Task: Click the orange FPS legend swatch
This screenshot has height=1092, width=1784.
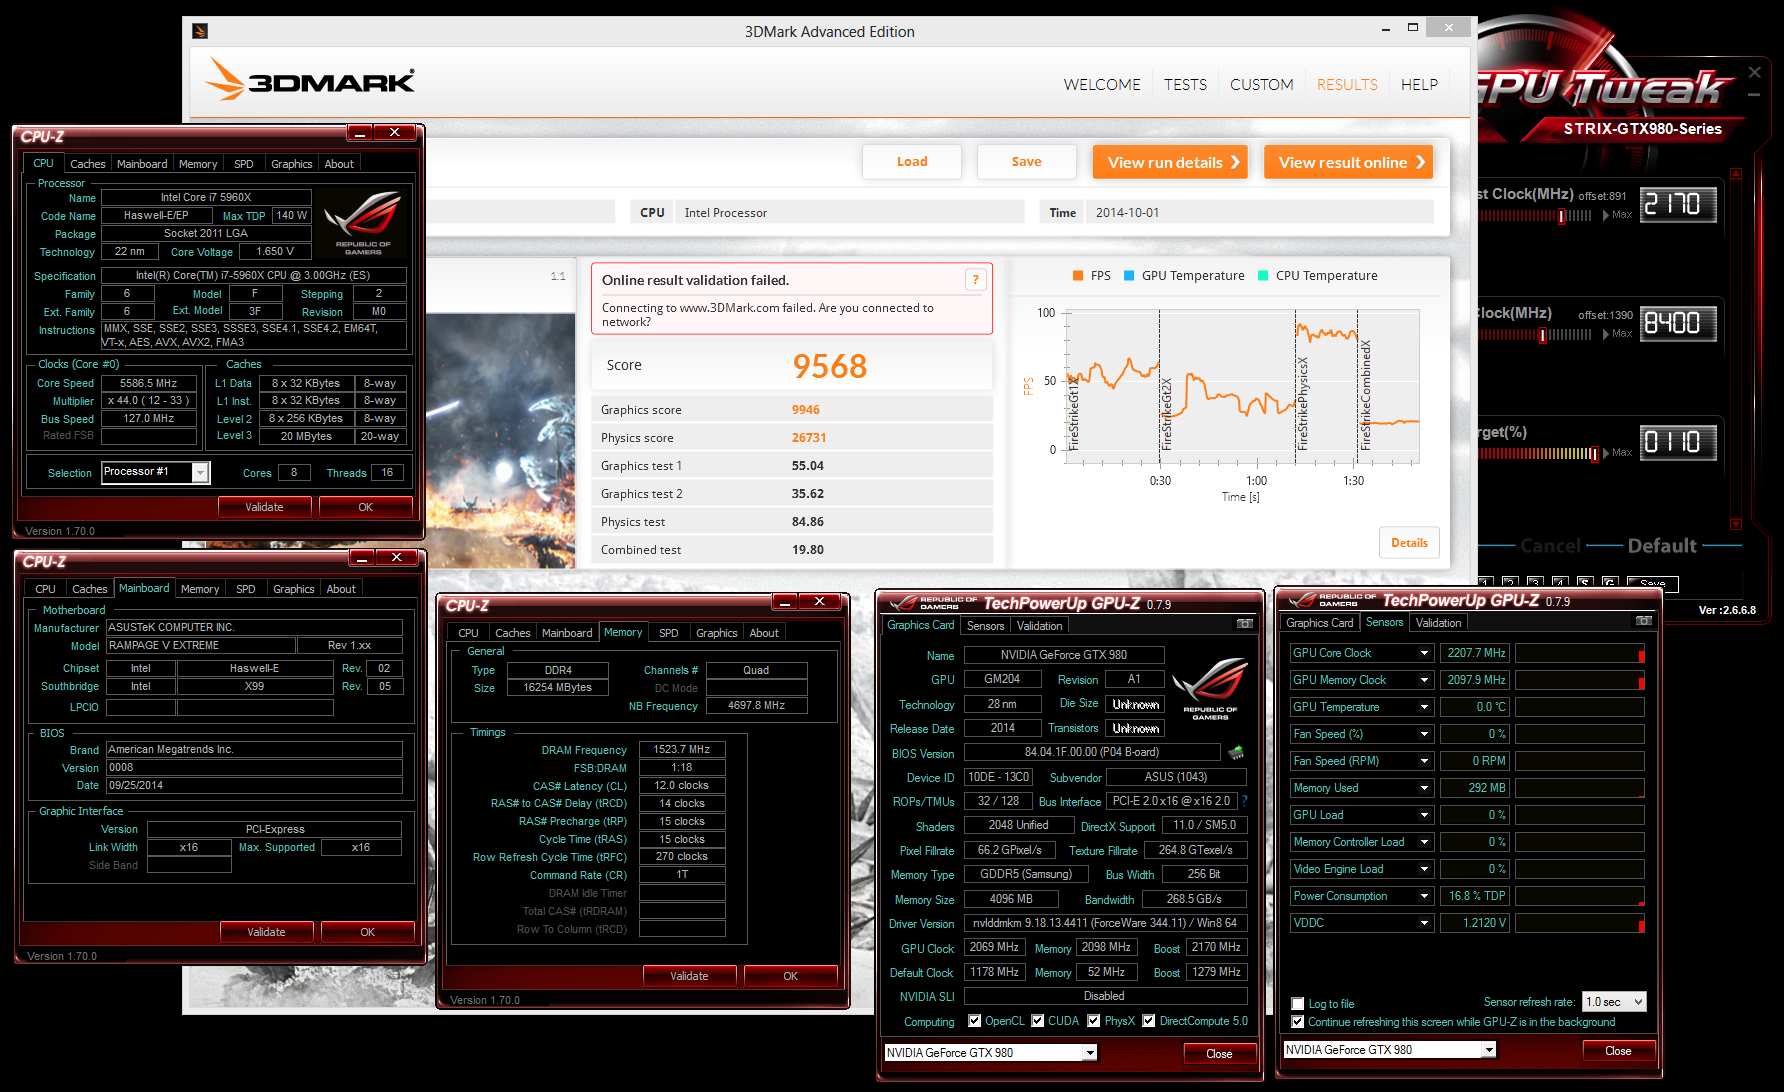Action: 1078,276
